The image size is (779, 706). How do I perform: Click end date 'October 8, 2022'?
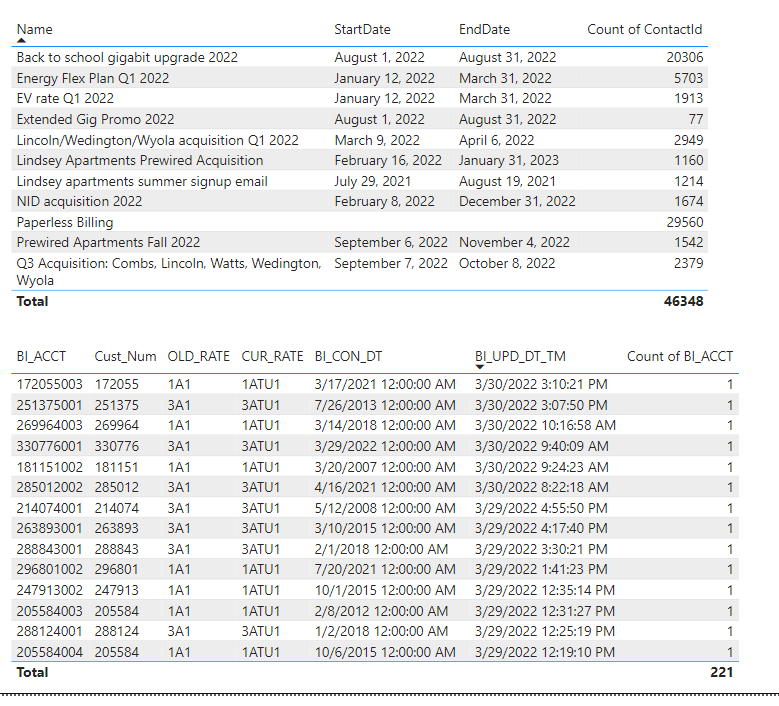[507, 263]
